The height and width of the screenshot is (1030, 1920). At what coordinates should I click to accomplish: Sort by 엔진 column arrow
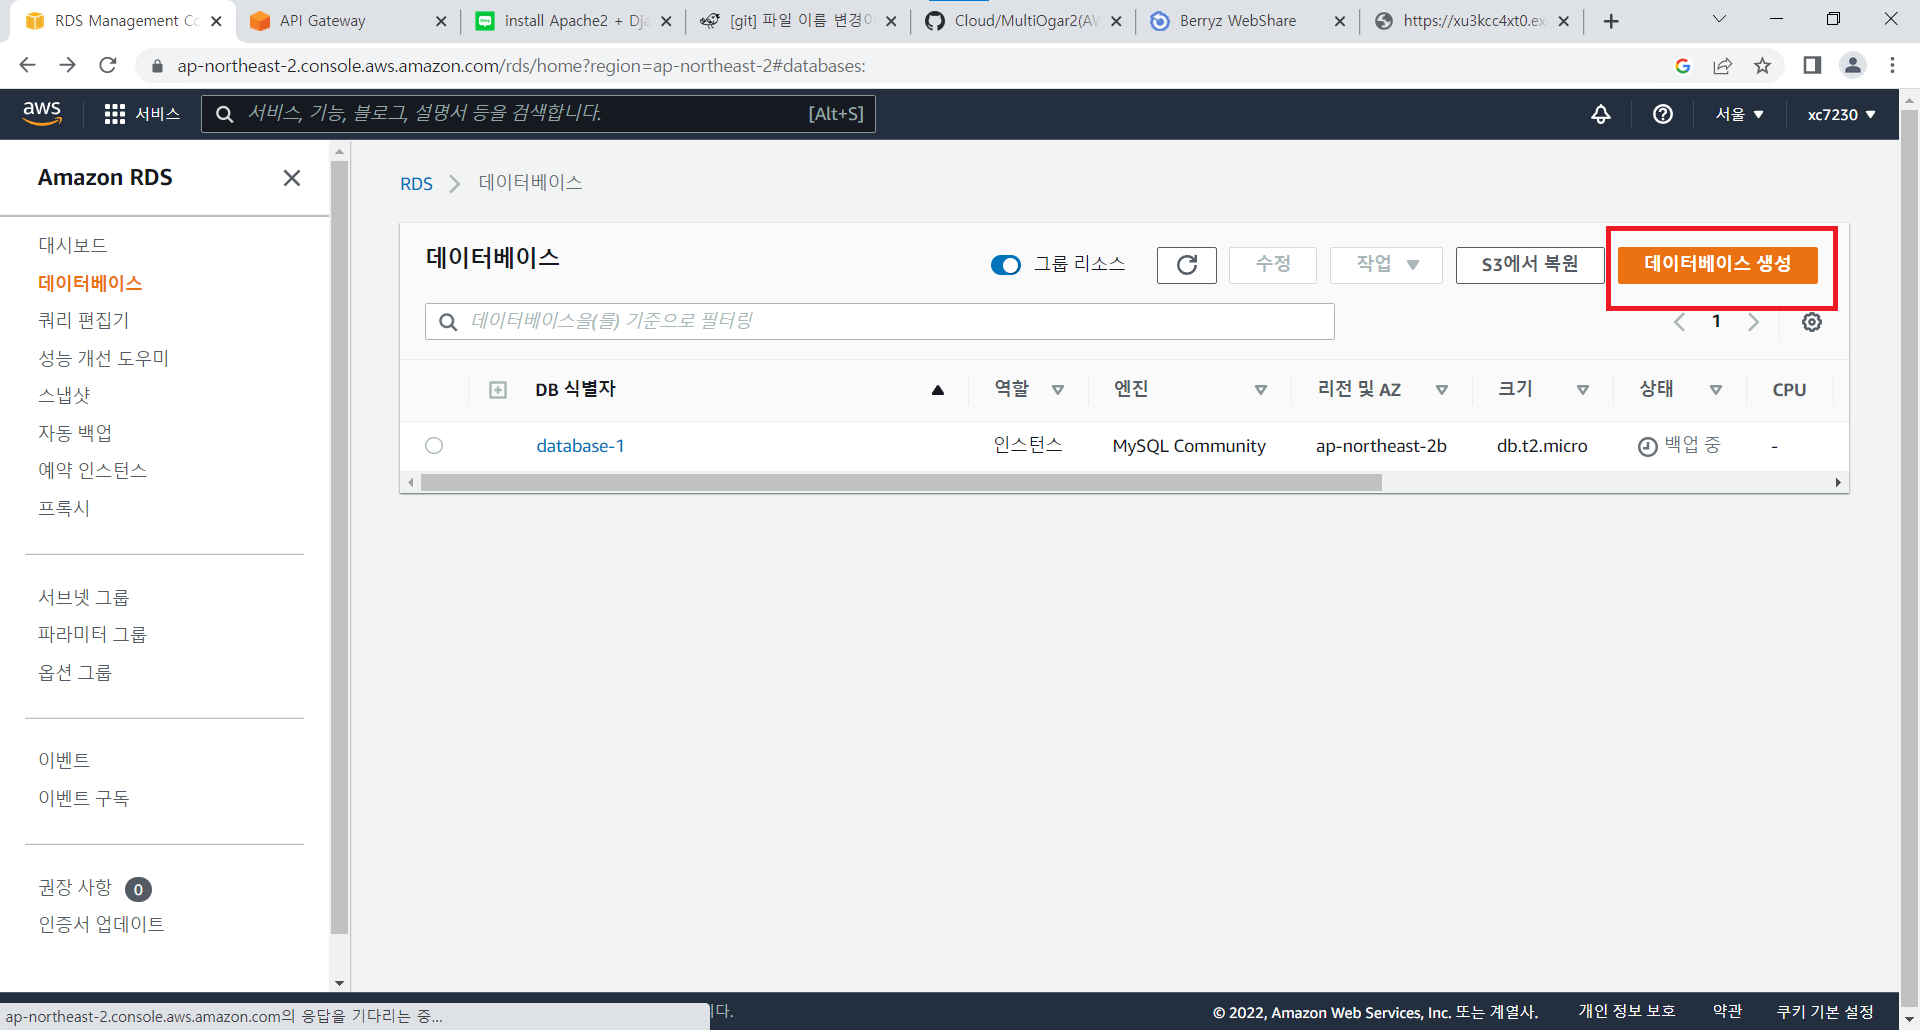(x=1261, y=390)
